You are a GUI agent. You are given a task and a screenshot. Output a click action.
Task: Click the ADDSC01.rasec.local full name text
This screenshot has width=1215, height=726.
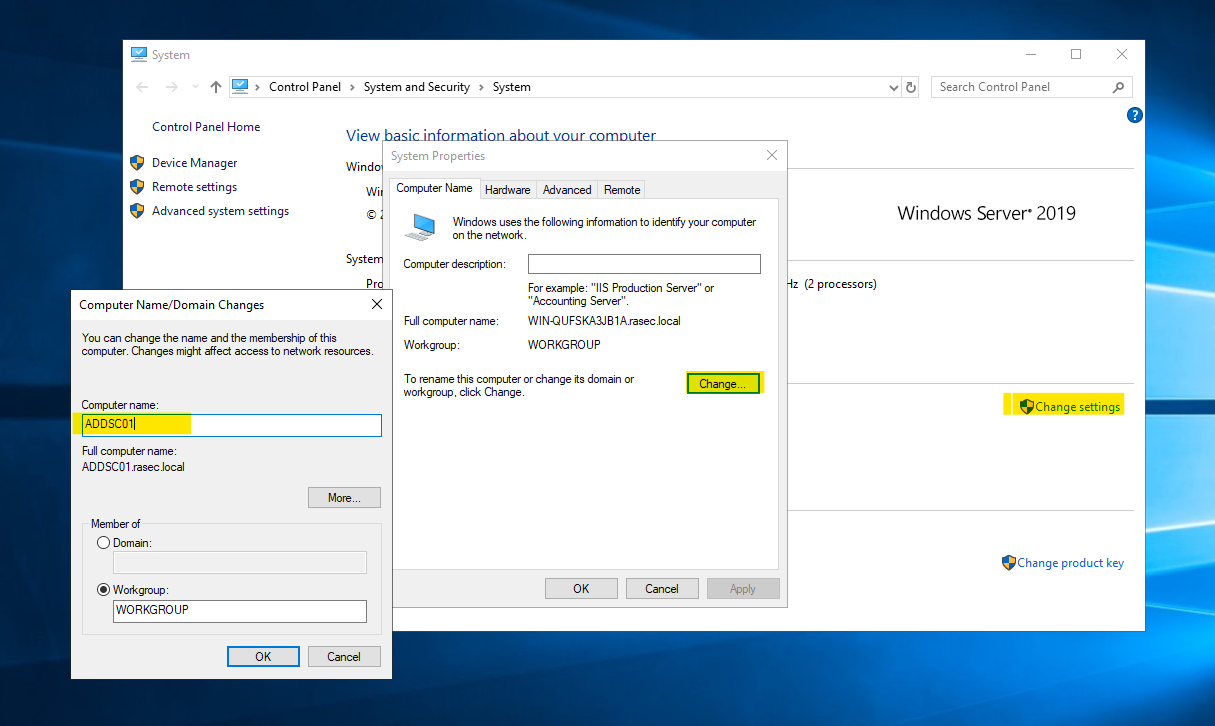(133, 467)
